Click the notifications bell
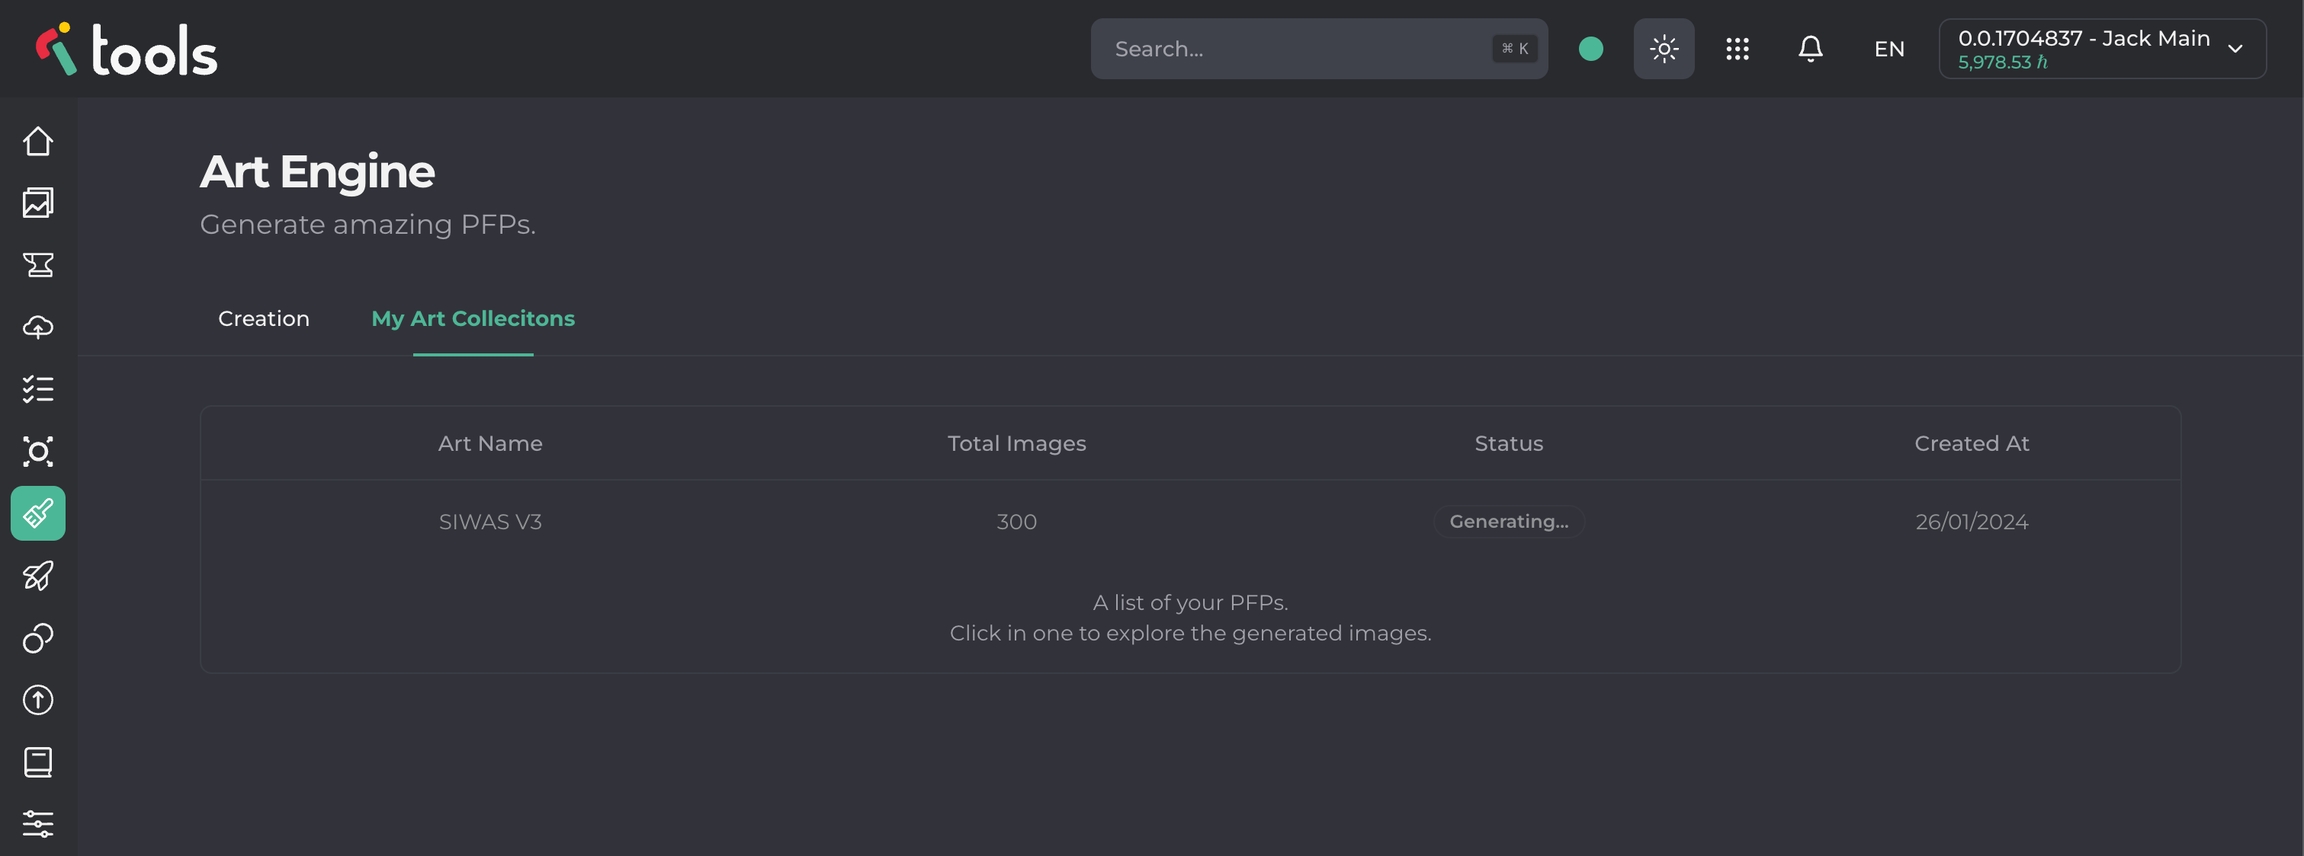The height and width of the screenshot is (856, 2304). (x=1810, y=49)
